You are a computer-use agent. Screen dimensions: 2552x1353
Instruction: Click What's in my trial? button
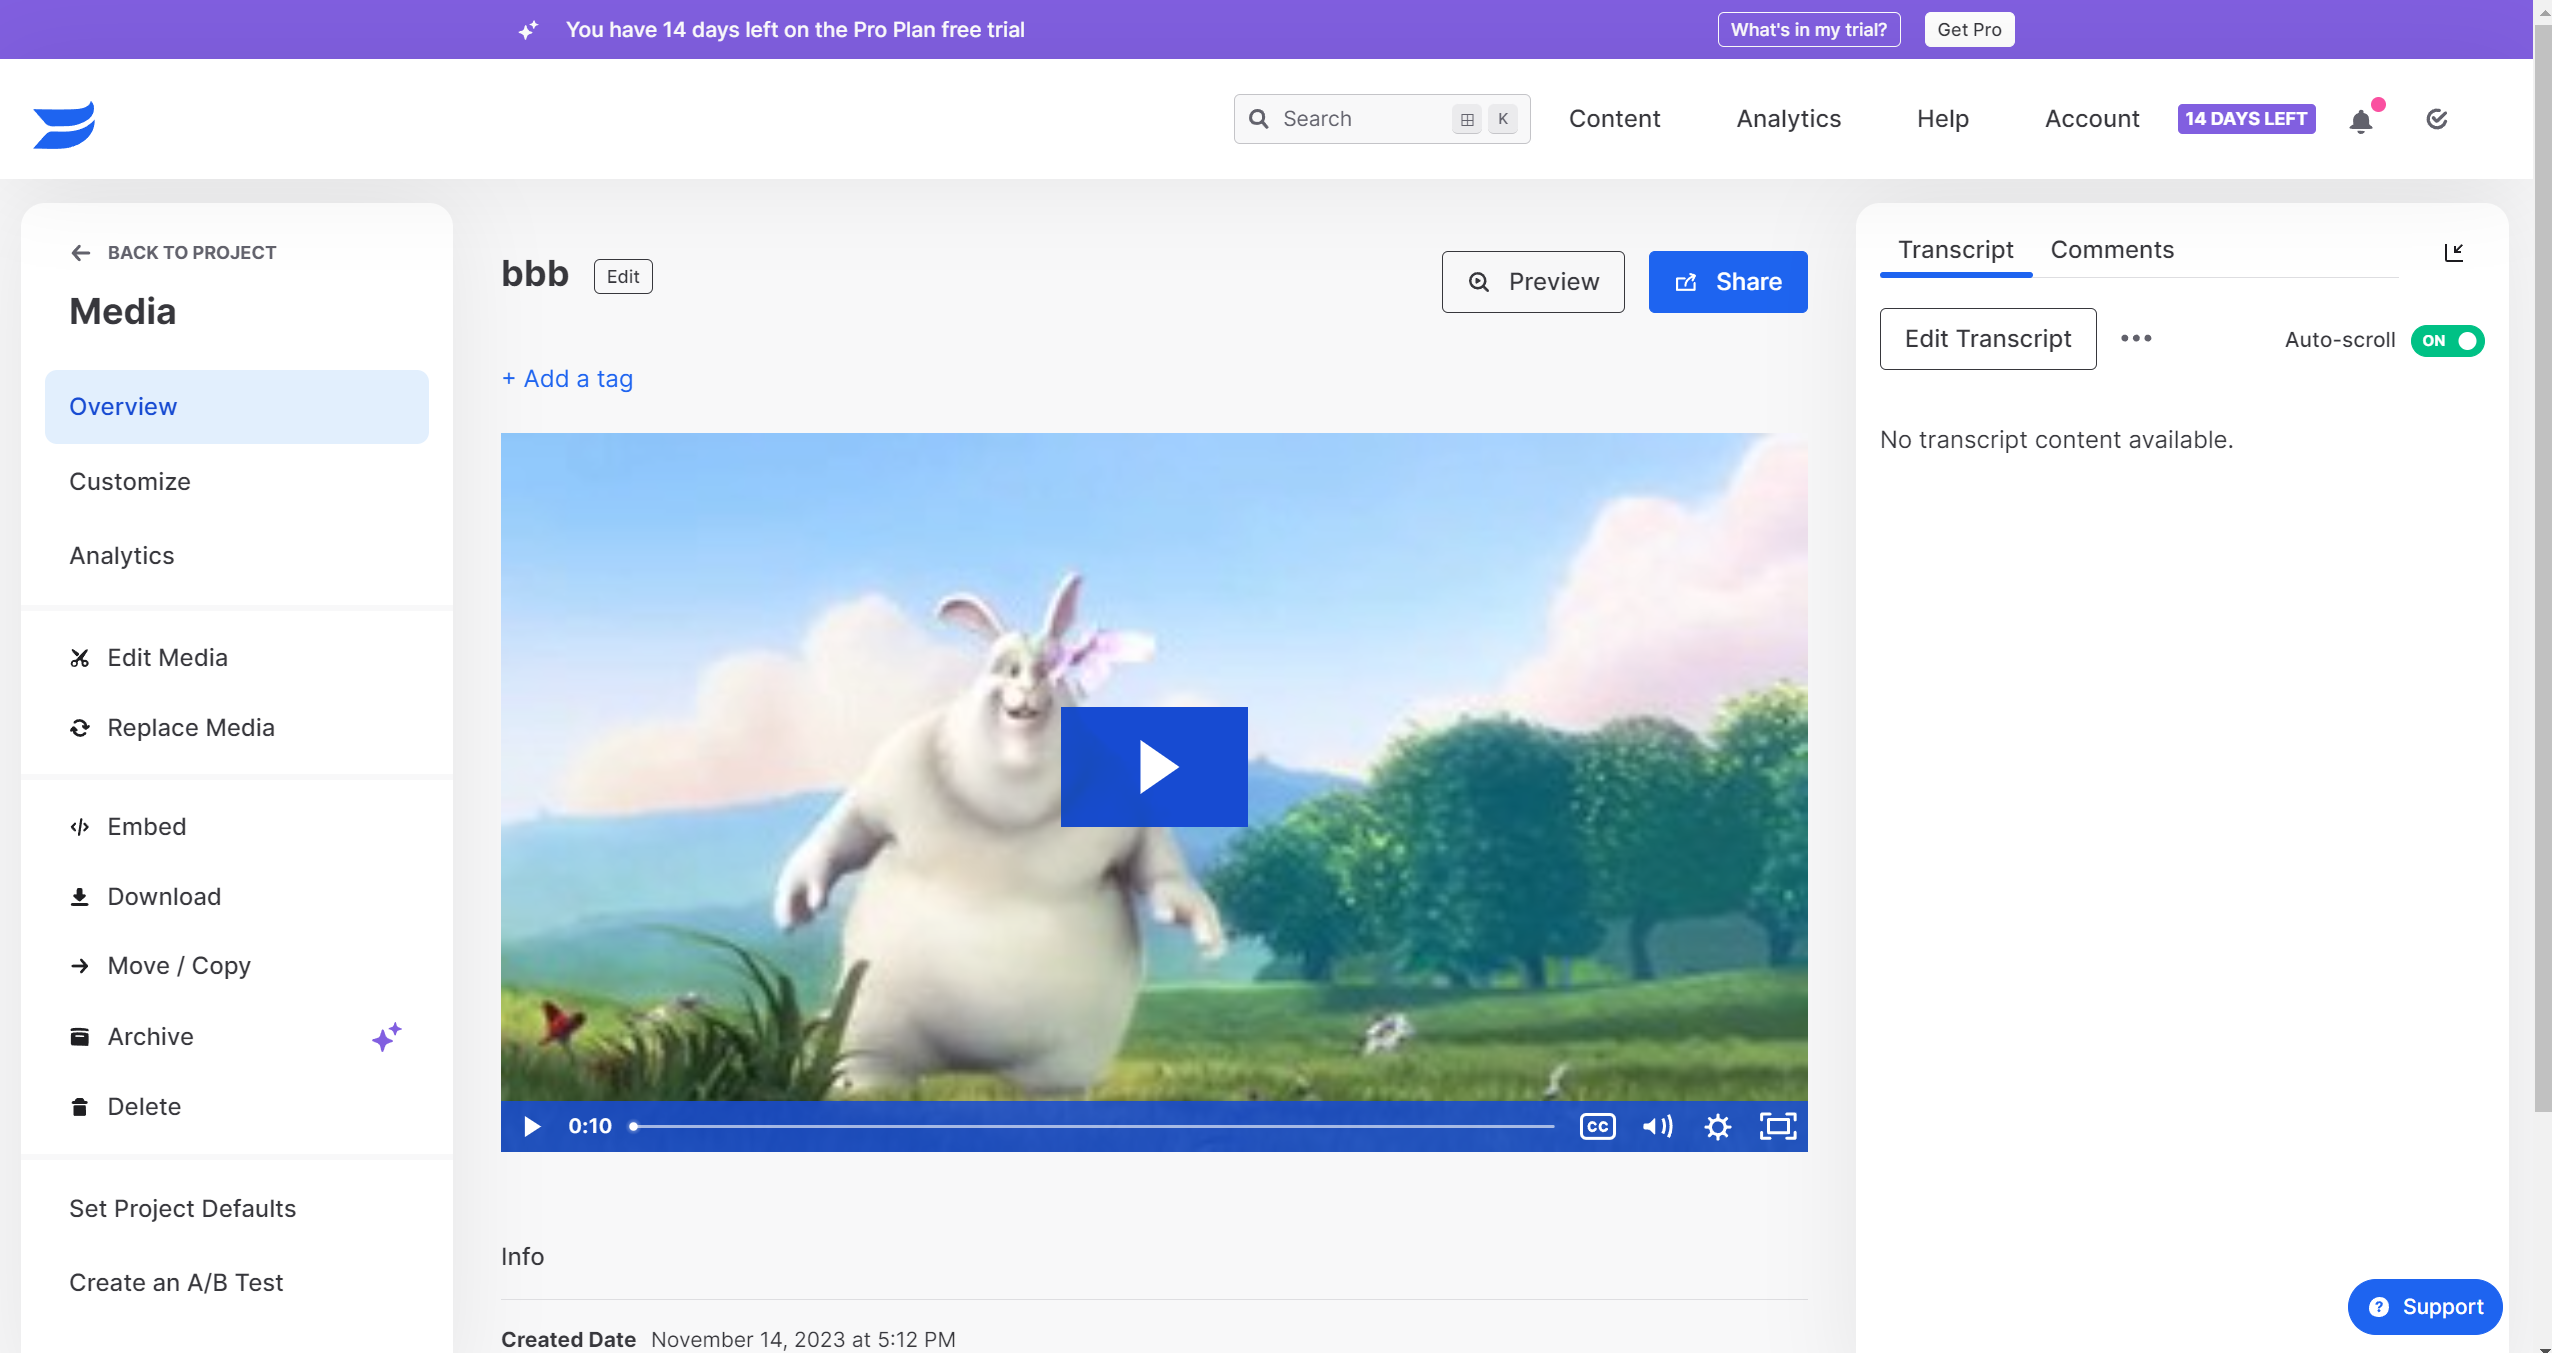tap(1809, 30)
